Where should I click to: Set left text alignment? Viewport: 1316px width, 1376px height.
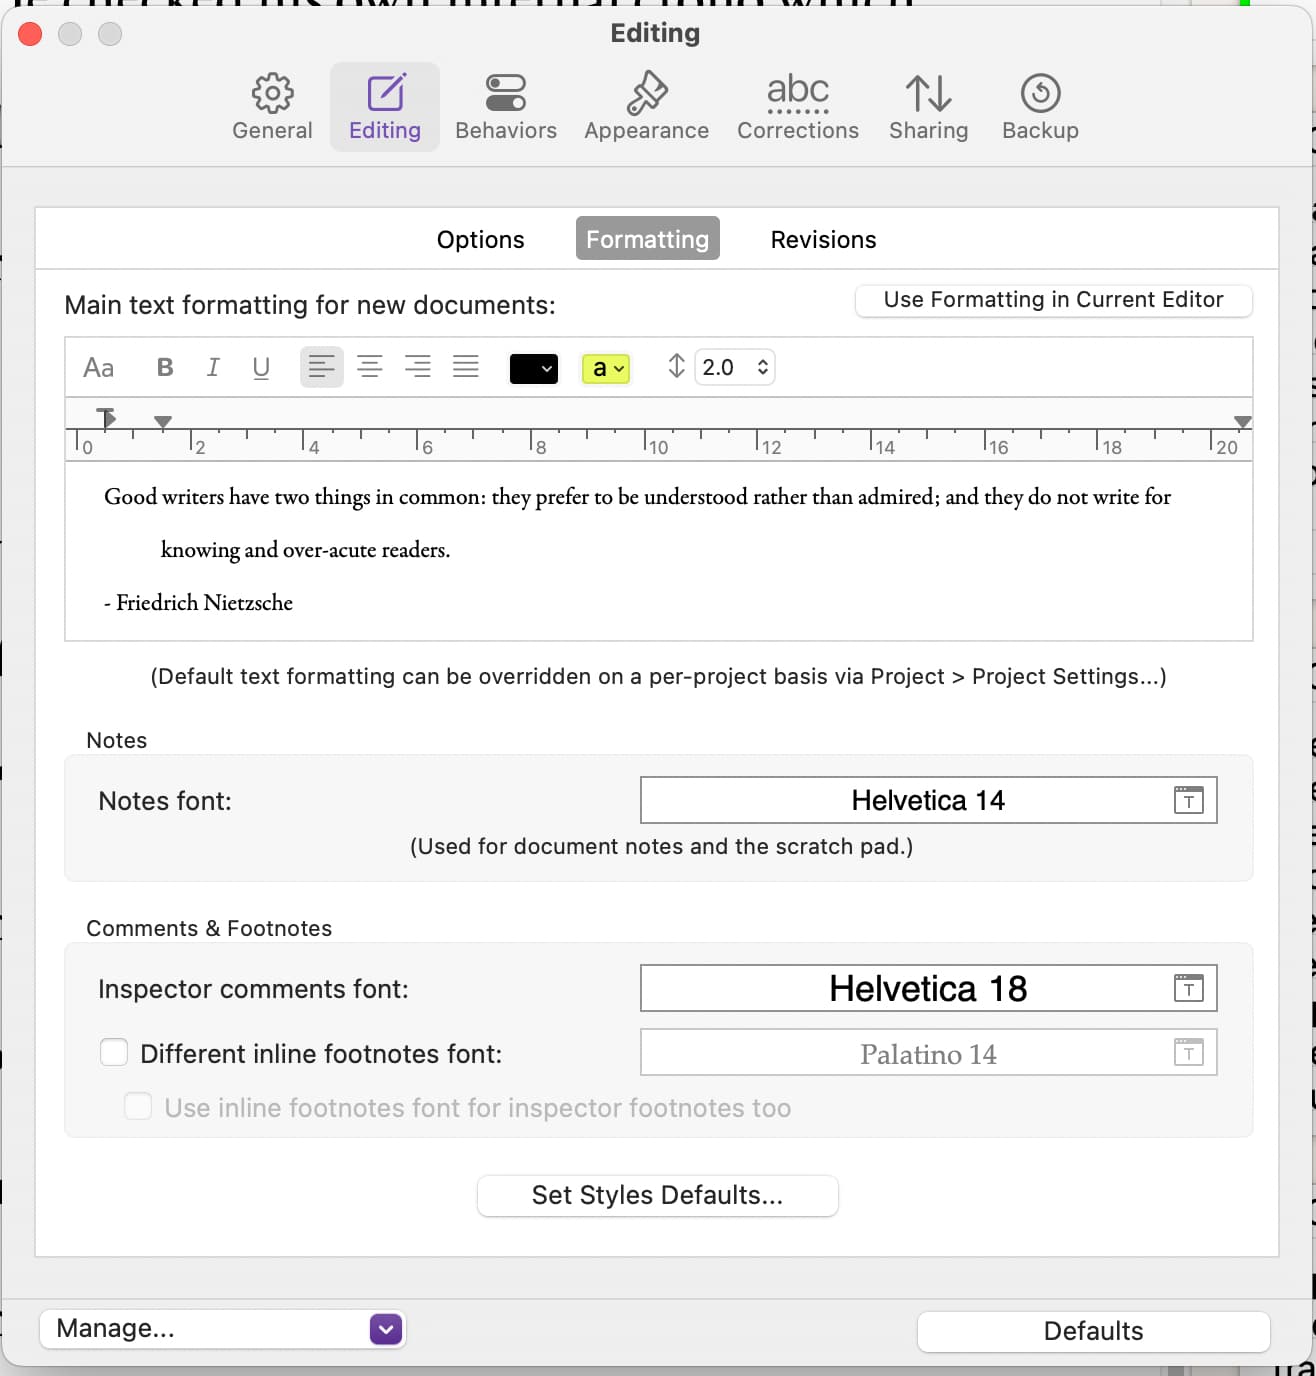point(322,367)
